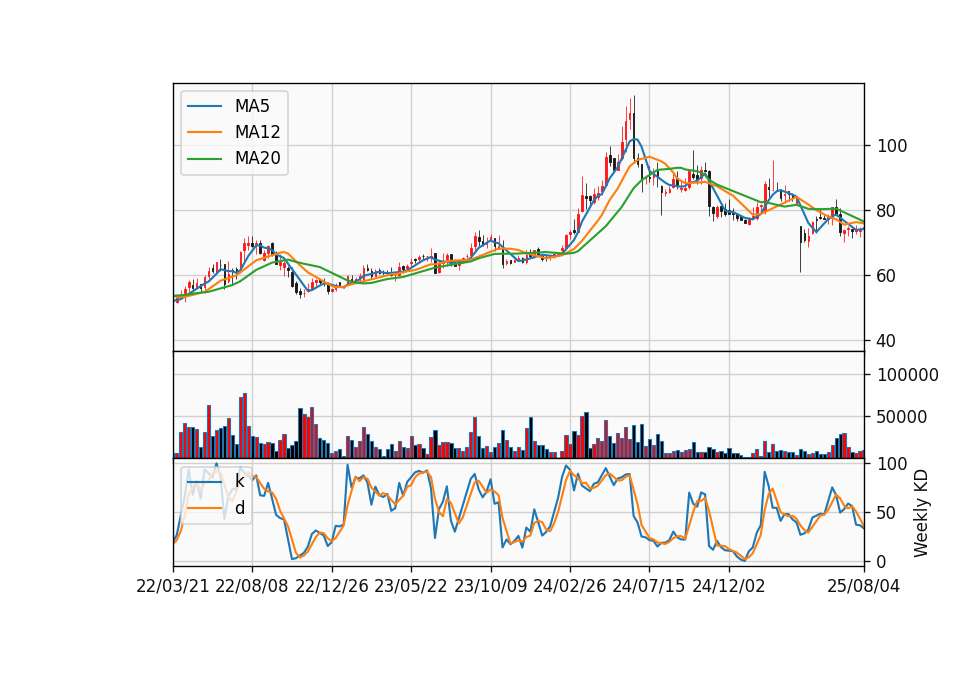Viewport: 960px width, 690px height.
Task: Click the 25/08/04 date tick label
Action: coord(864,586)
